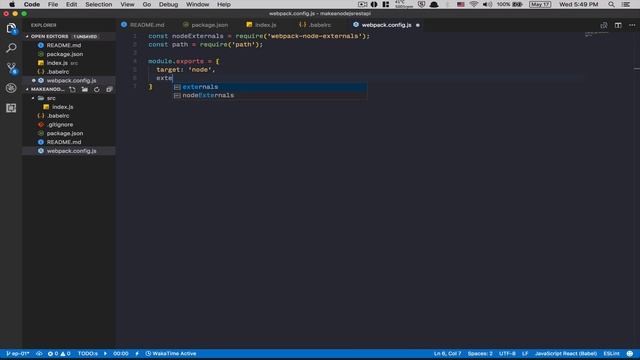The image size is (640, 360).
Task: Click the TODOs status bar item
Action: click(88, 353)
